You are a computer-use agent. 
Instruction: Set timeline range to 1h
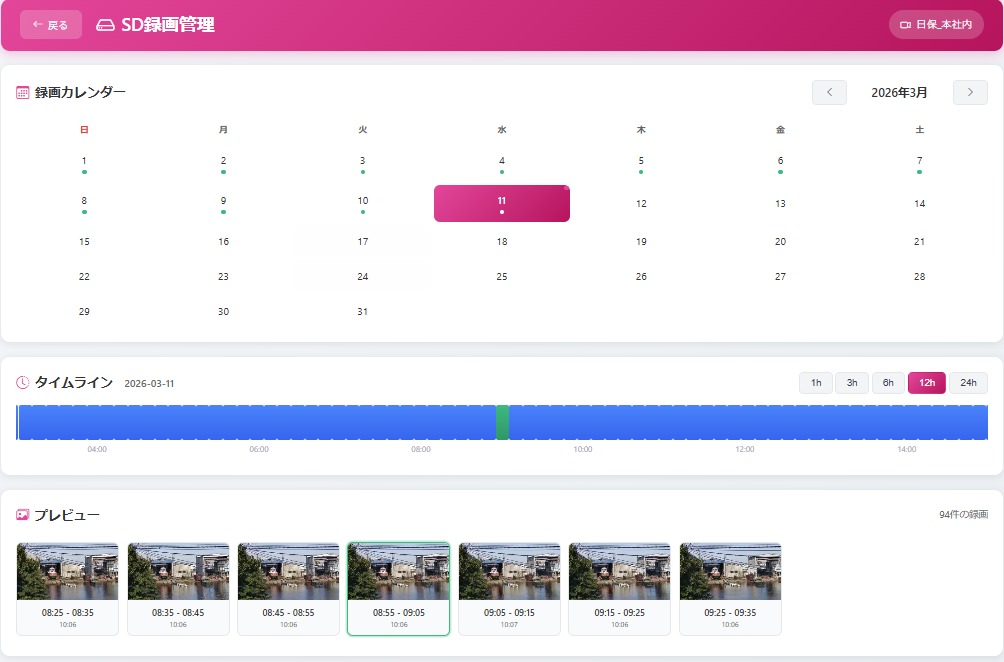pos(816,383)
